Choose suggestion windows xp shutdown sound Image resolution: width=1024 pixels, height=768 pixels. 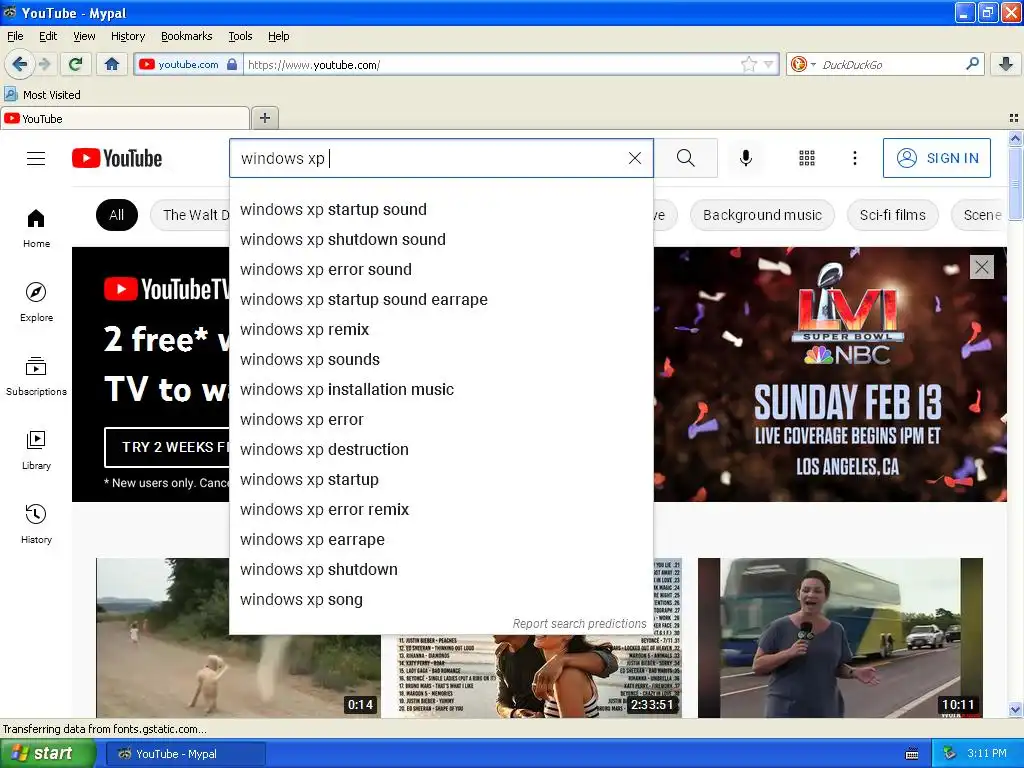441,240
